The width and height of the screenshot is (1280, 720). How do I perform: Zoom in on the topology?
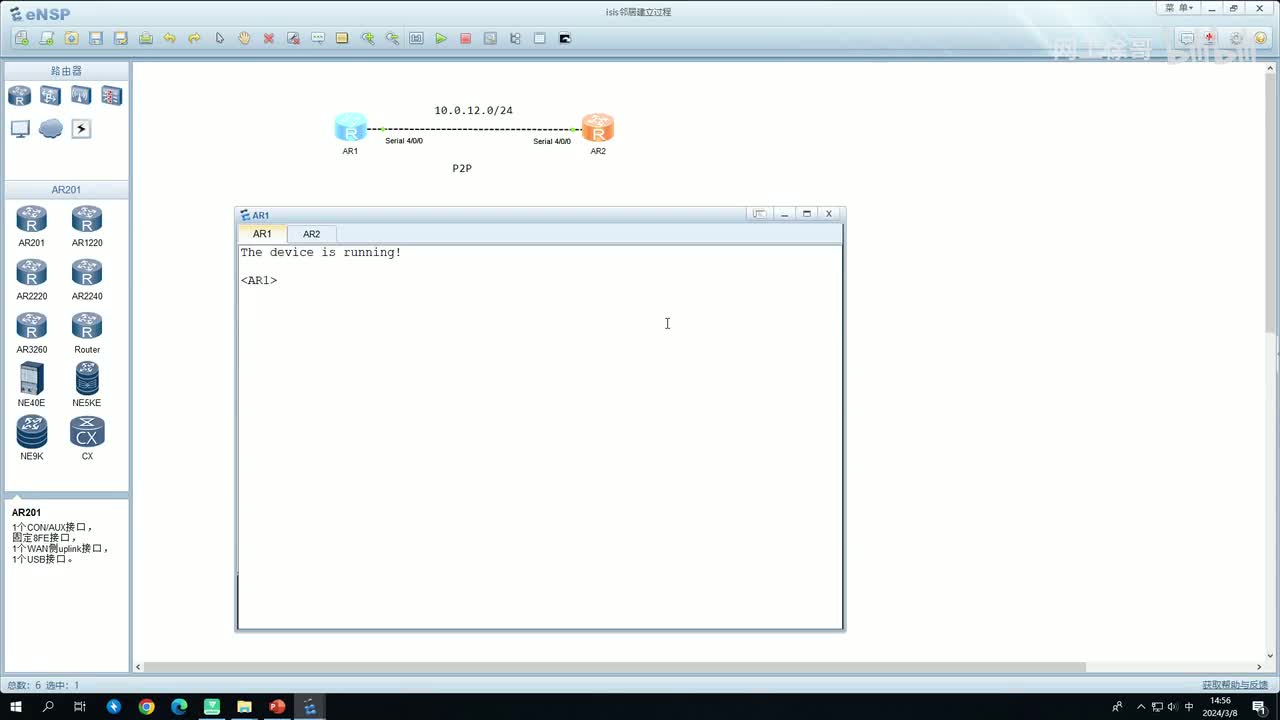tap(368, 38)
